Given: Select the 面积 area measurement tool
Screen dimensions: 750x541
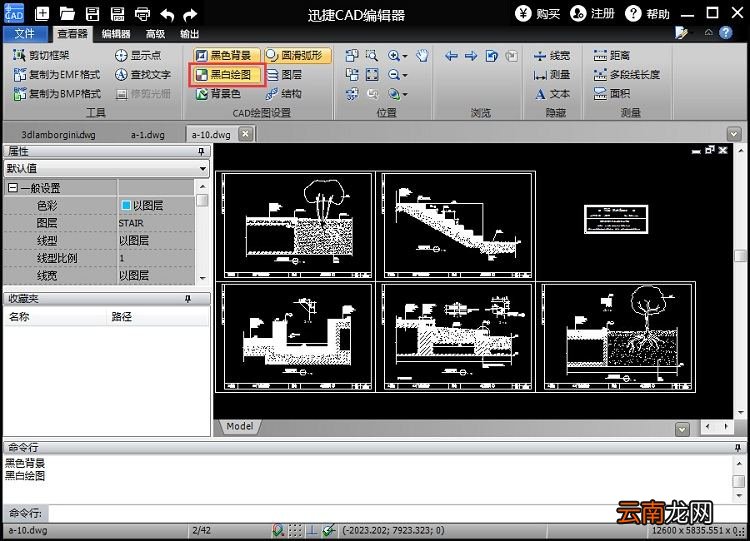Looking at the screenshot, I should (x=612, y=93).
